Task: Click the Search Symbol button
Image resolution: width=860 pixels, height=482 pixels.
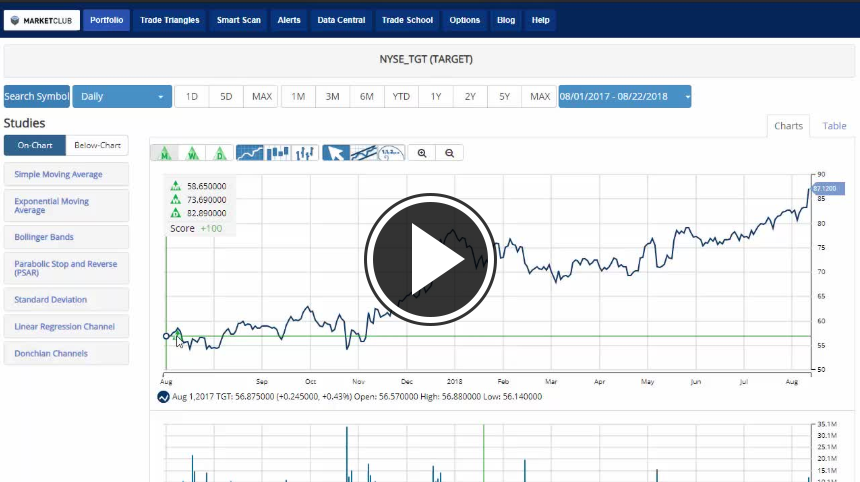Action: coord(37,97)
